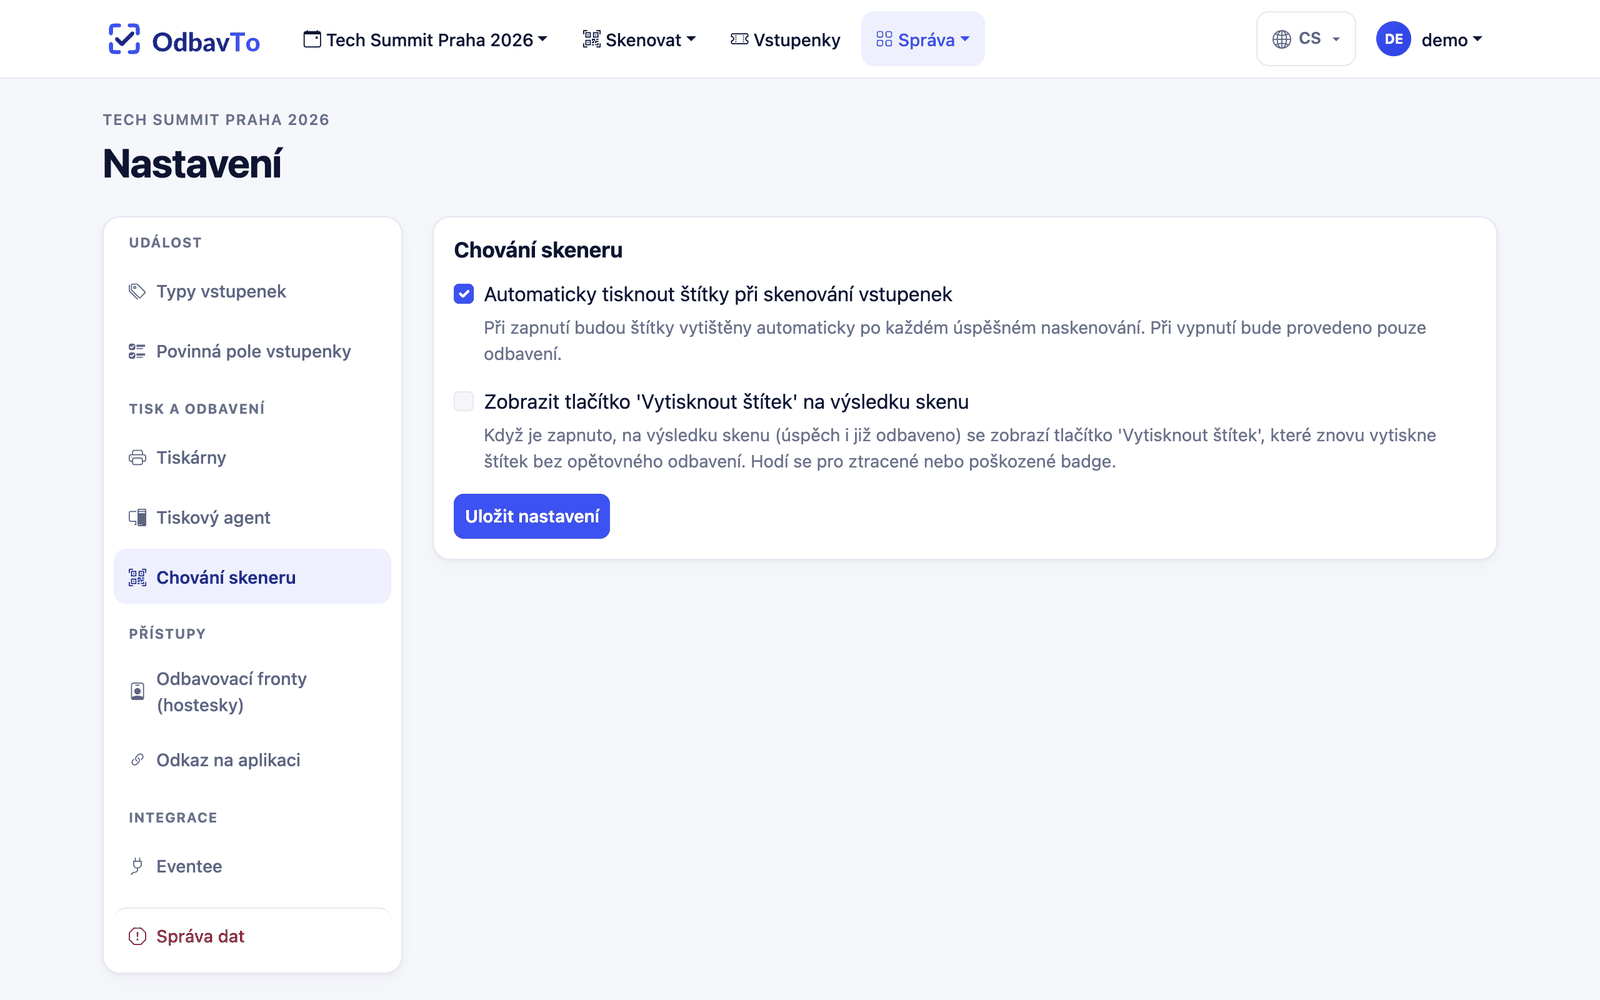Click the printer icon of Tiskárny
The image size is (1600, 1000).
point(137,457)
